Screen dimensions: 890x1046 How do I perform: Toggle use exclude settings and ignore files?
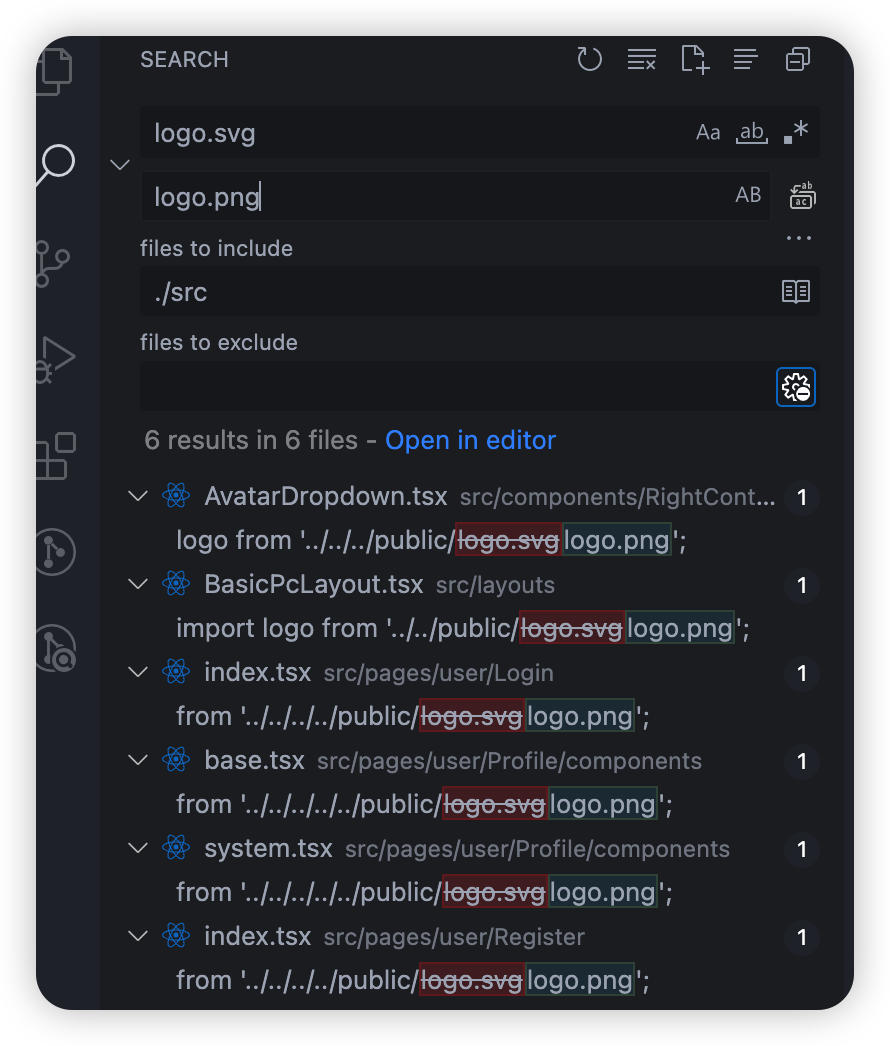[x=796, y=387]
